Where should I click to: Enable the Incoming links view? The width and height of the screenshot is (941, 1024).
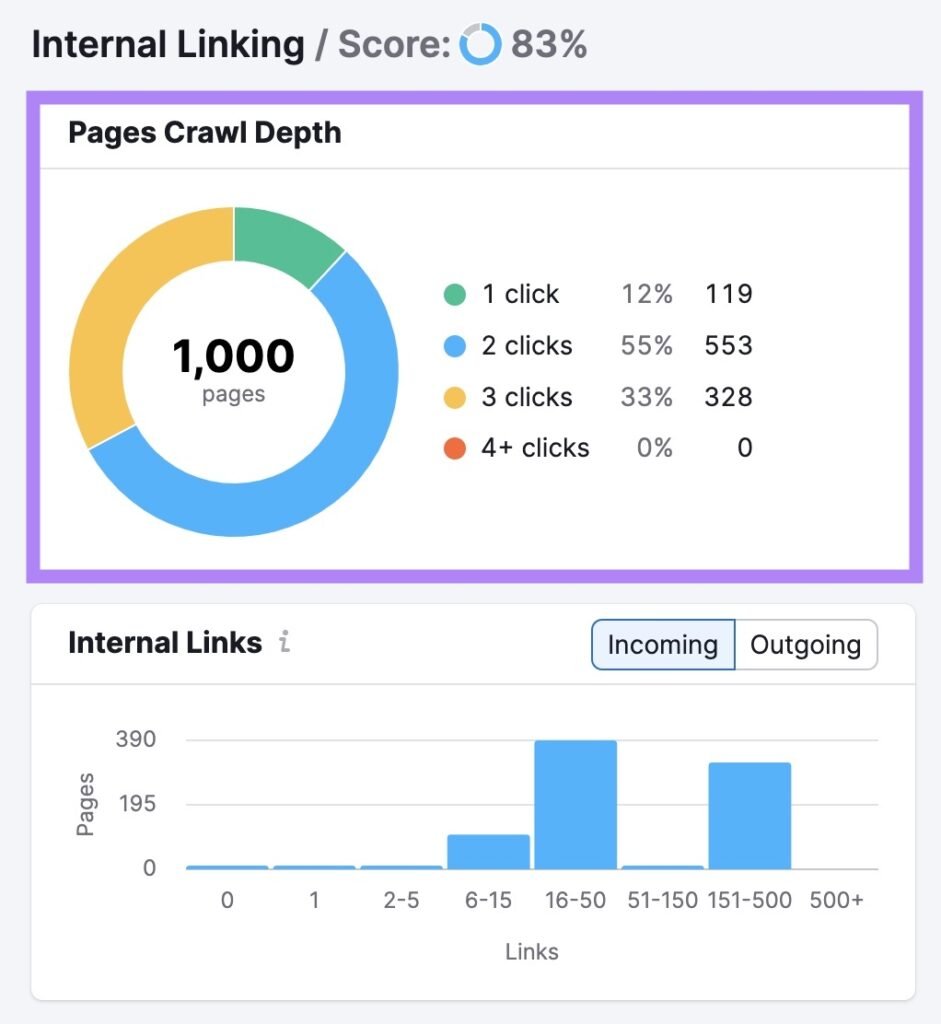pyautogui.click(x=662, y=645)
